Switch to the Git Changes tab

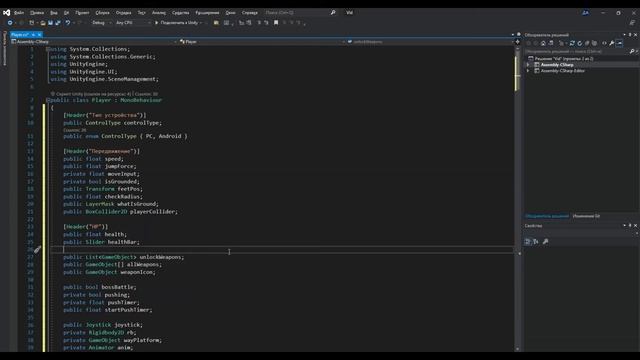tap(586, 216)
